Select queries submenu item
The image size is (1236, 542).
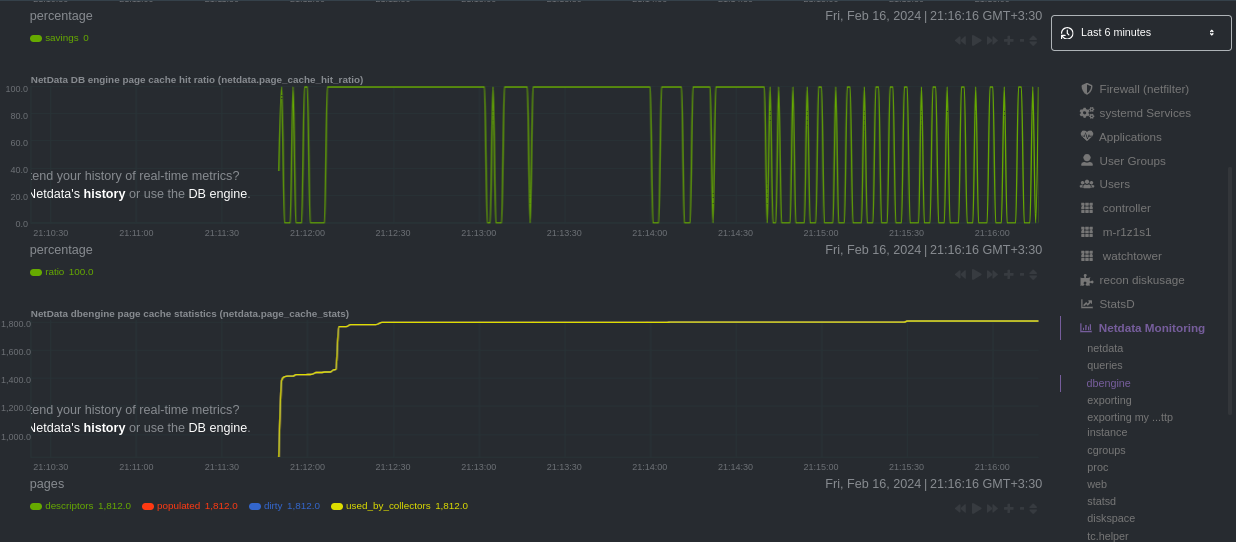(1104, 365)
